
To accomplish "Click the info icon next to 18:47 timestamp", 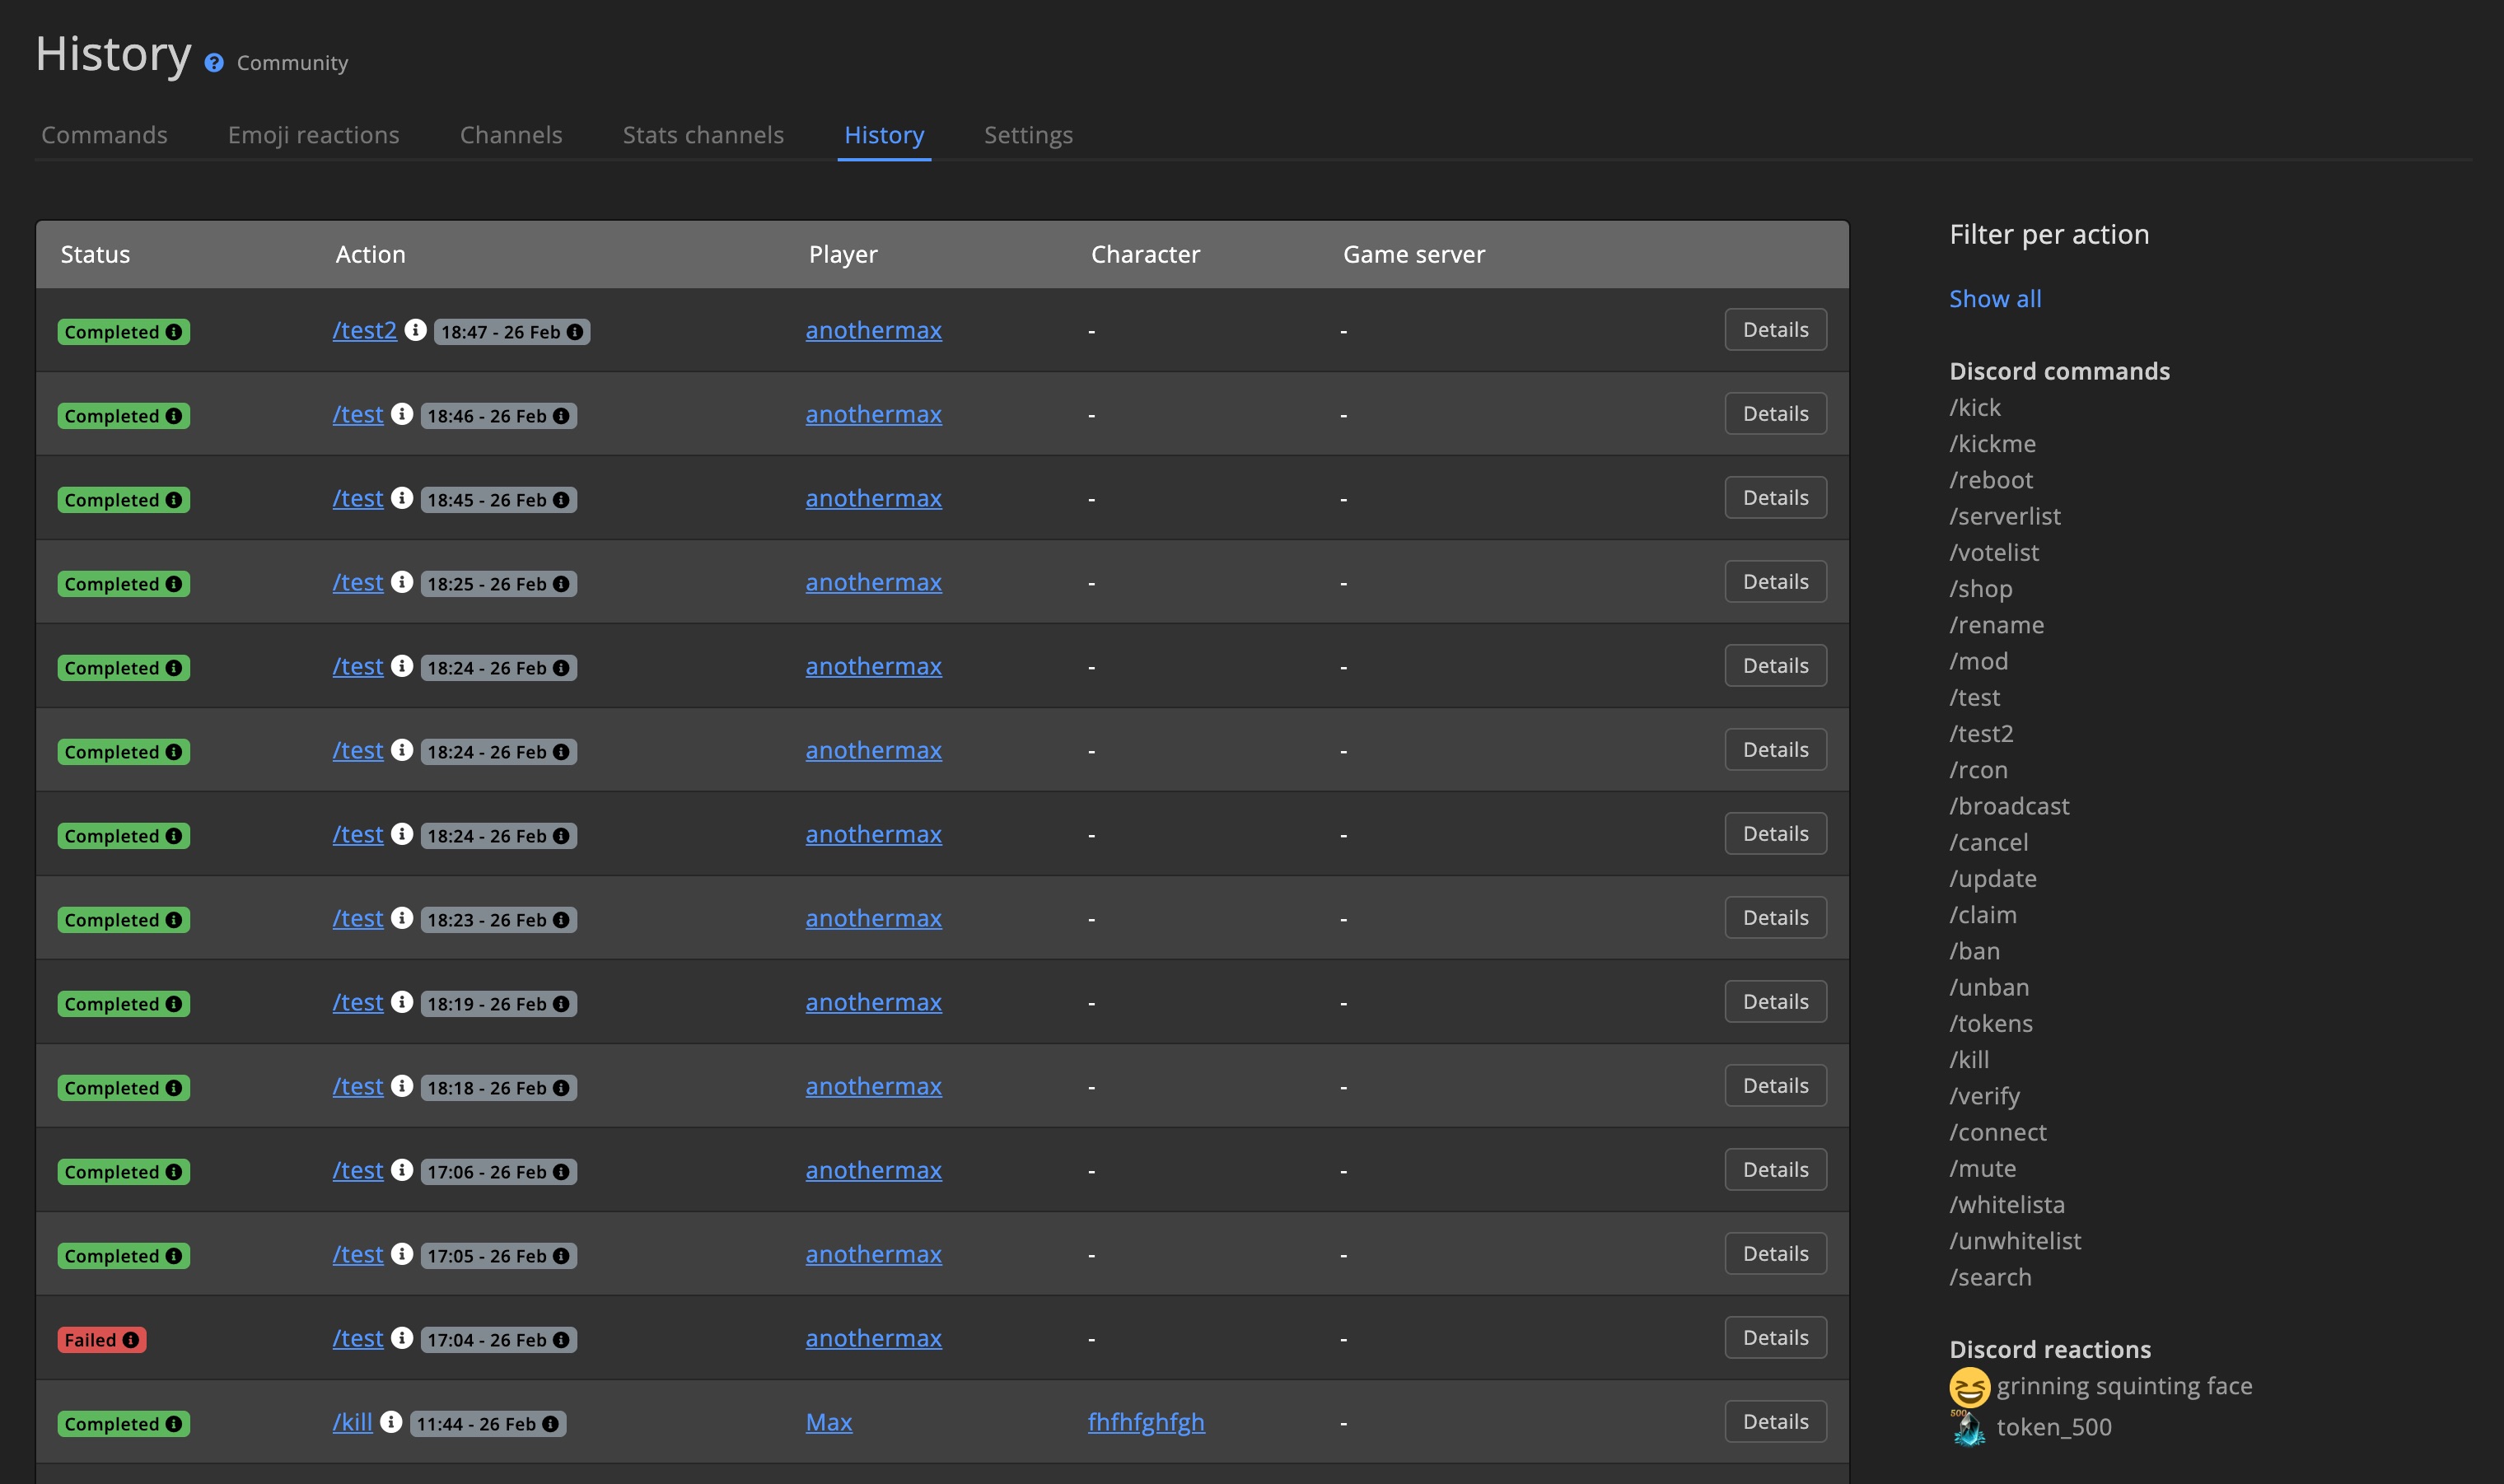I will [x=573, y=331].
